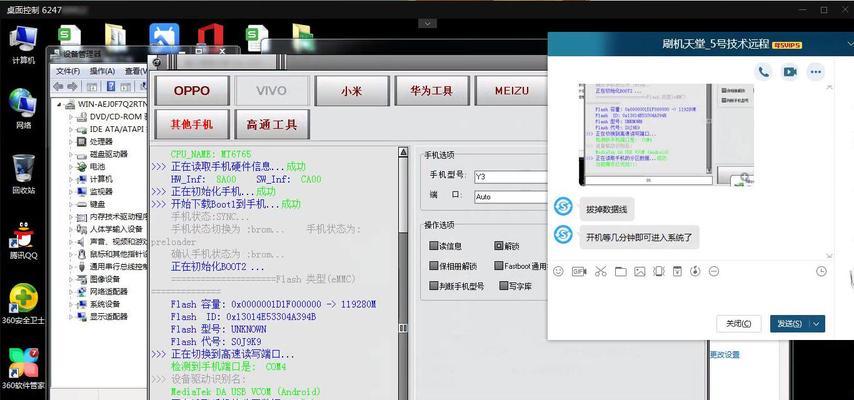The image size is (854, 400).
Task: Enable the 保相册解锁 checkbox
Action: (x=434, y=266)
